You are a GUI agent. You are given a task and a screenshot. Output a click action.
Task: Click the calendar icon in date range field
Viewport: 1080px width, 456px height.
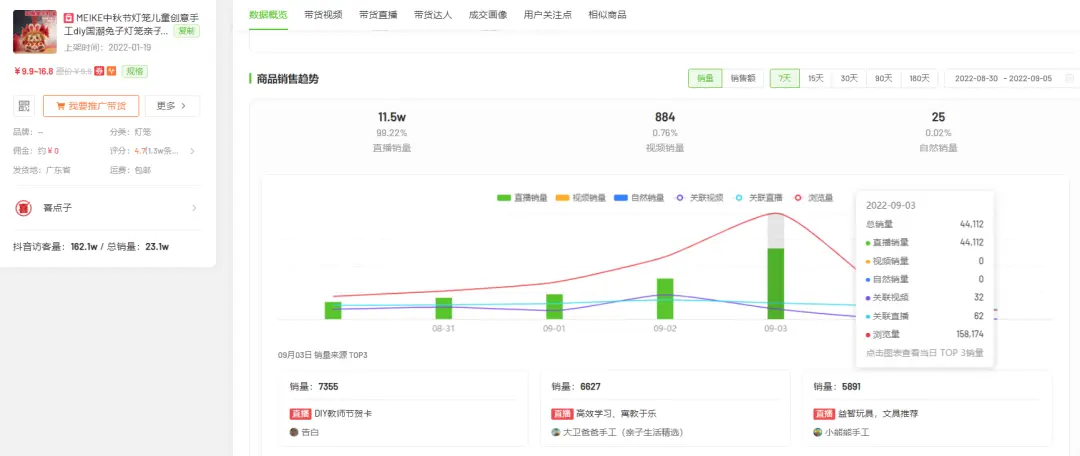point(1069,78)
